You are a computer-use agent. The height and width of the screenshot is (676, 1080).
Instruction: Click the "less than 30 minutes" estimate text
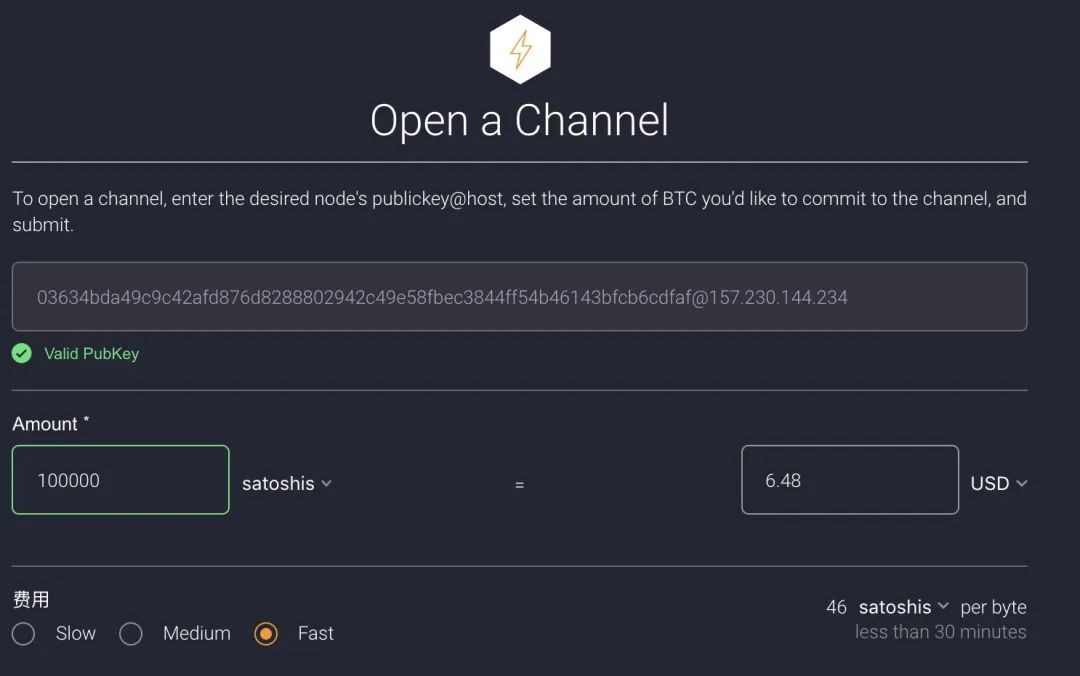[940, 632]
